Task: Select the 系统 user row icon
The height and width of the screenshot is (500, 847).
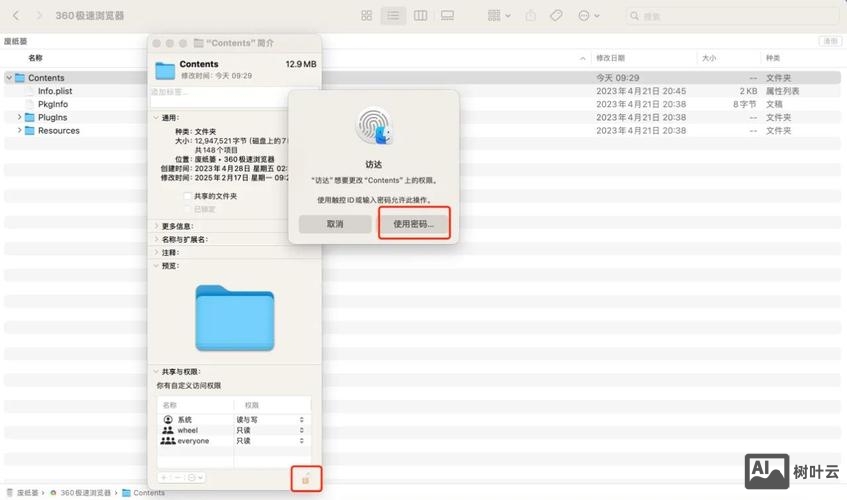Action: [x=168, y=420]
